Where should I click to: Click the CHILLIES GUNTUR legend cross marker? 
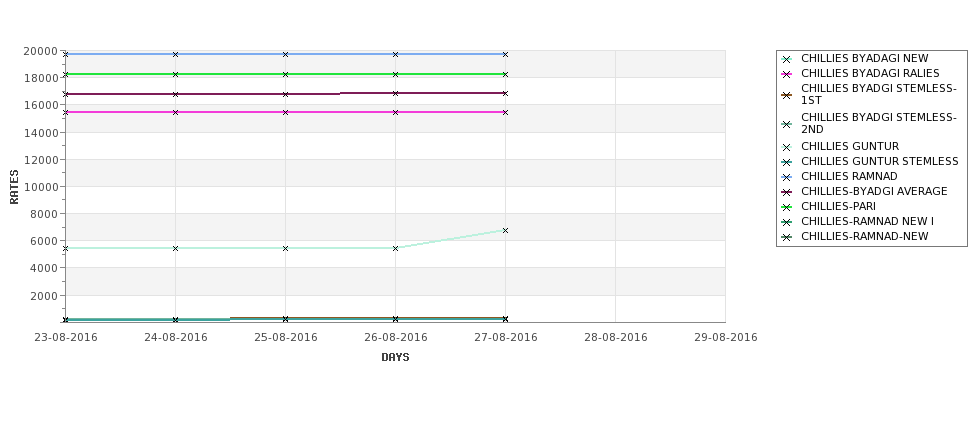787,147
